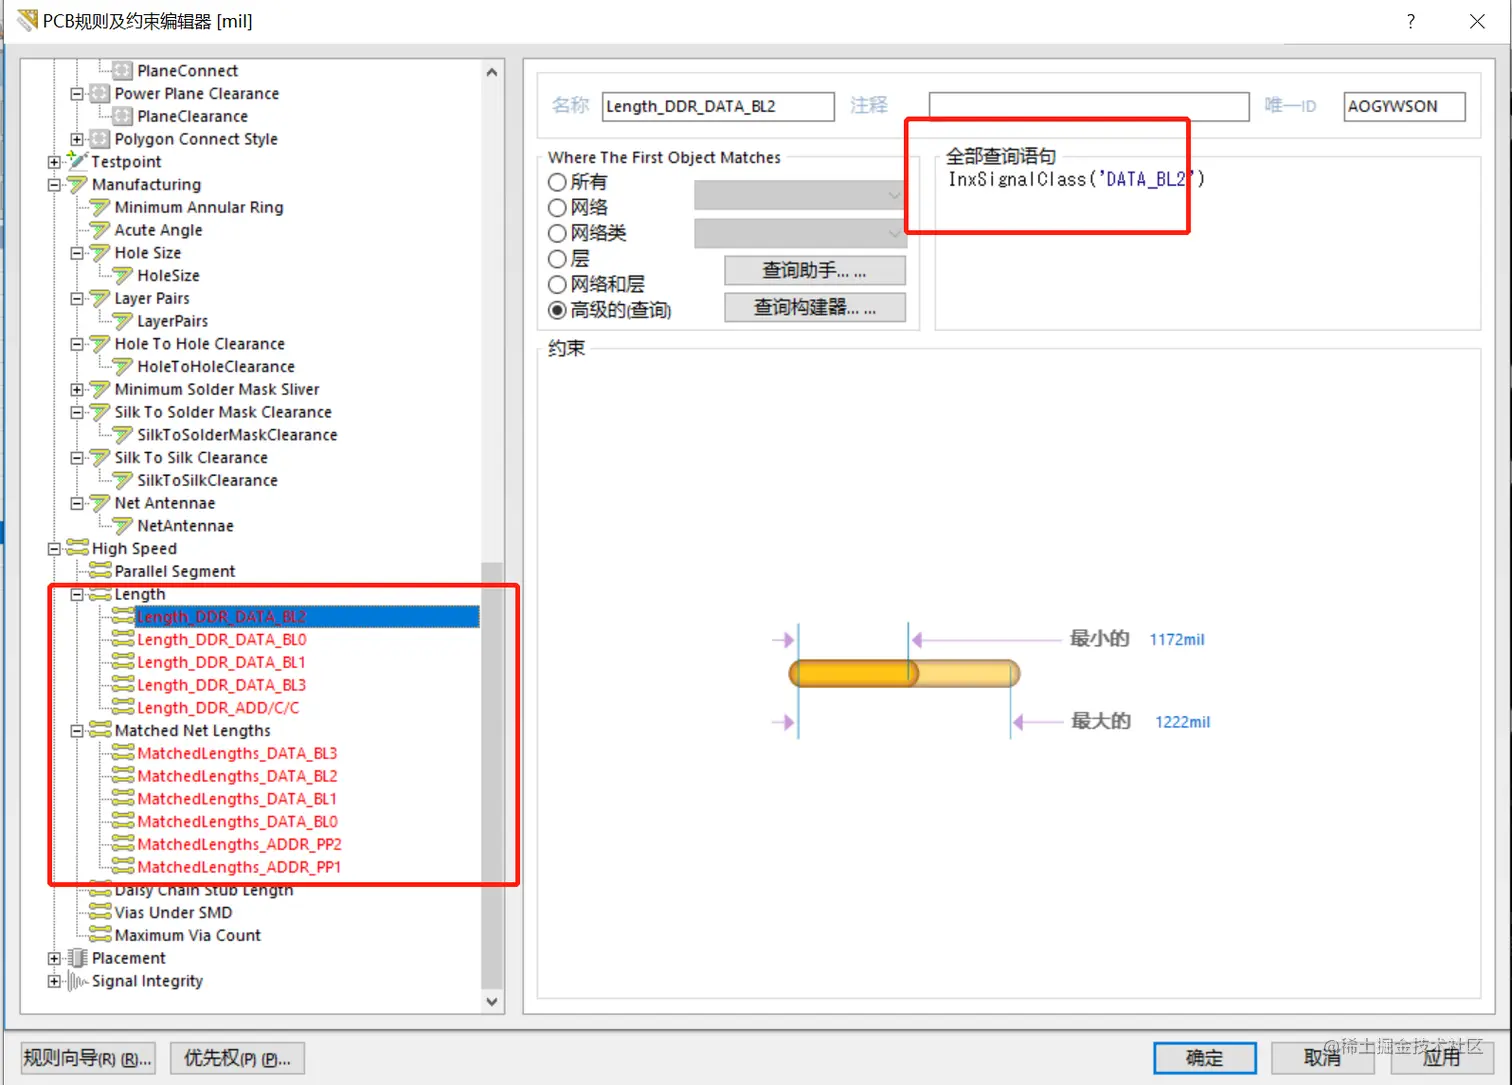Click the 1222mil maximum length value
The height and width of the screenshot is (1085, 1512).
(x=1182, y=722)
